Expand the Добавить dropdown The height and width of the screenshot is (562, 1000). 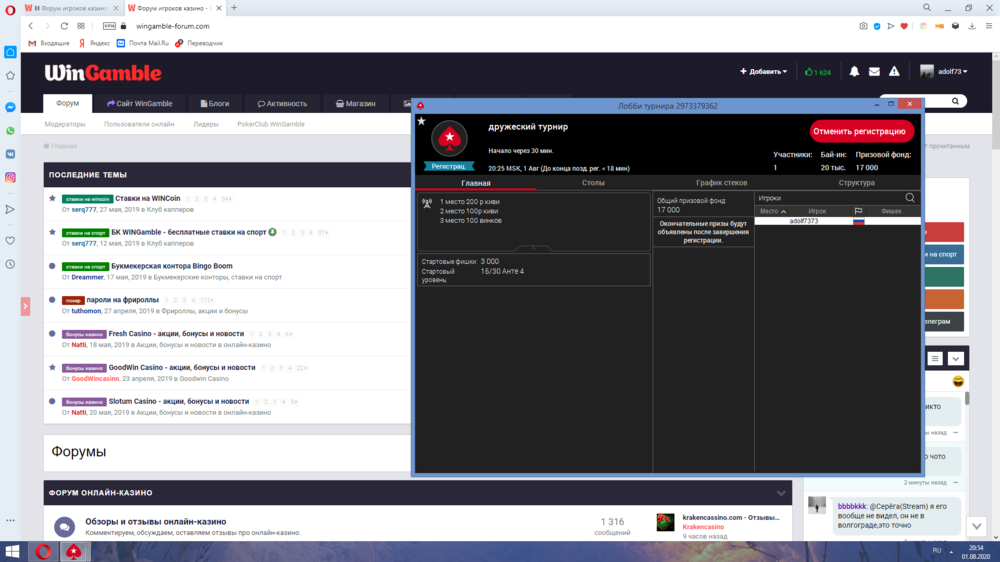(x=763, y=72)
